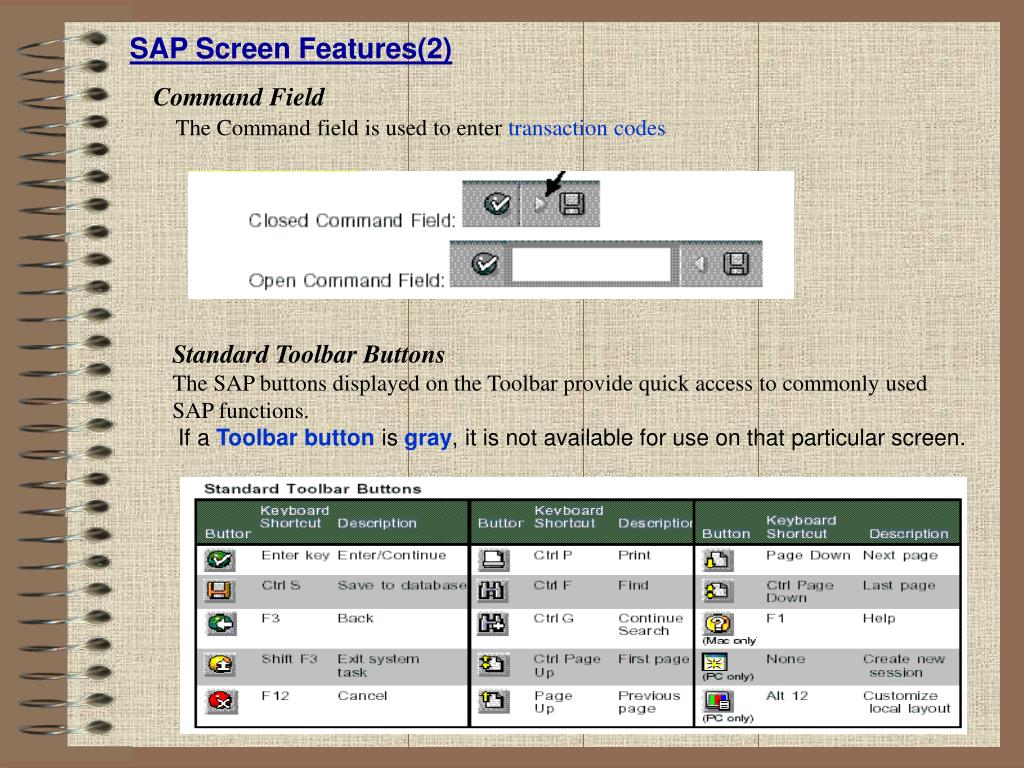1024x768 pixels.
Task: Click the green Back arrow icon
Action: coord(221,624)
